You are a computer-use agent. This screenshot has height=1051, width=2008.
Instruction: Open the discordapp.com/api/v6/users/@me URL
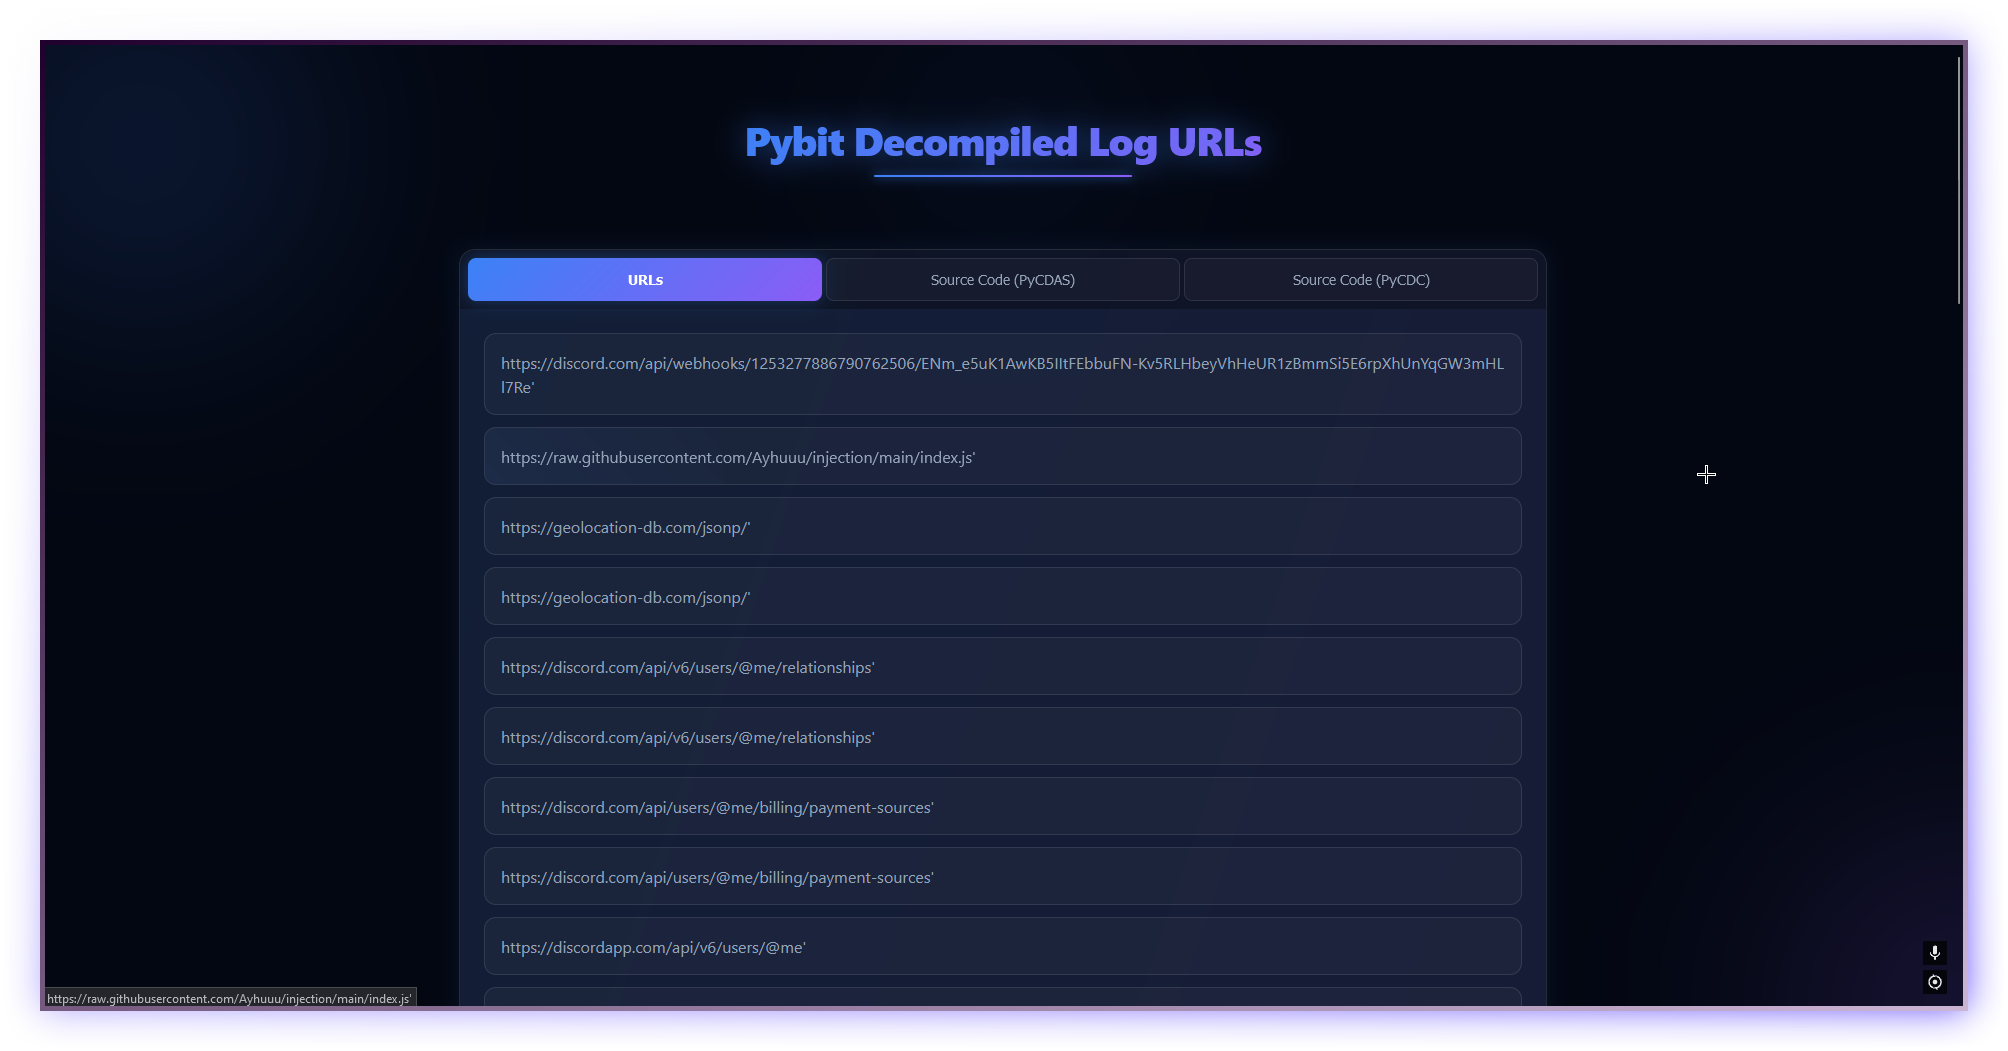(x=1003, y=947)
